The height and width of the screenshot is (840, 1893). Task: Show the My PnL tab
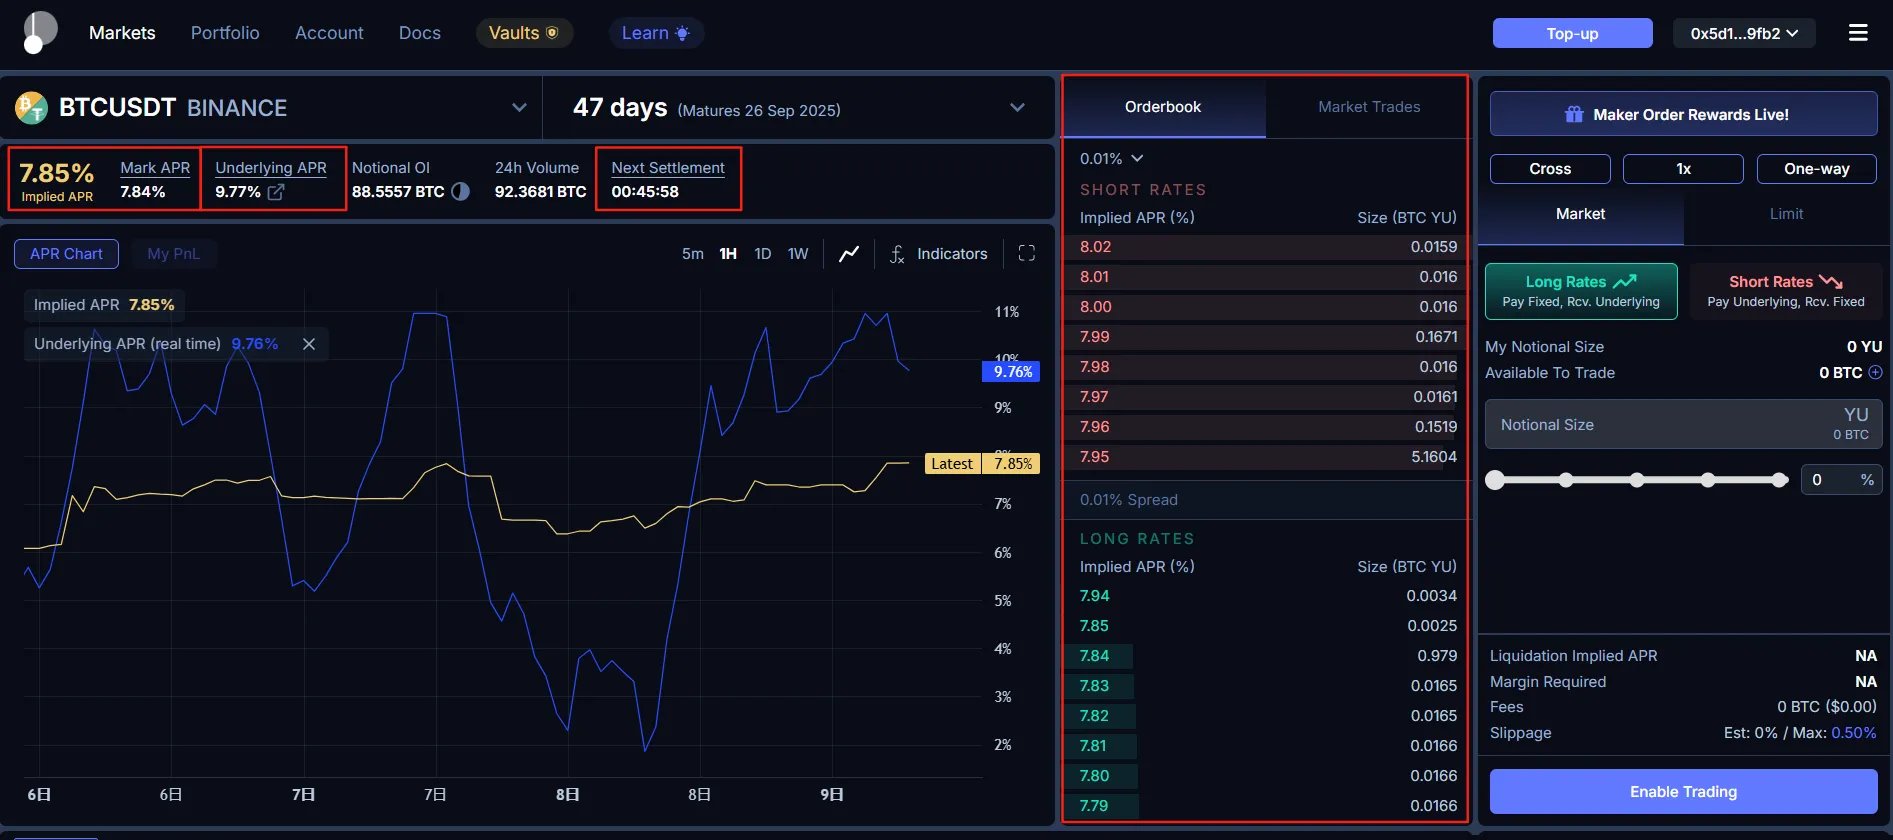click(173, 254)
